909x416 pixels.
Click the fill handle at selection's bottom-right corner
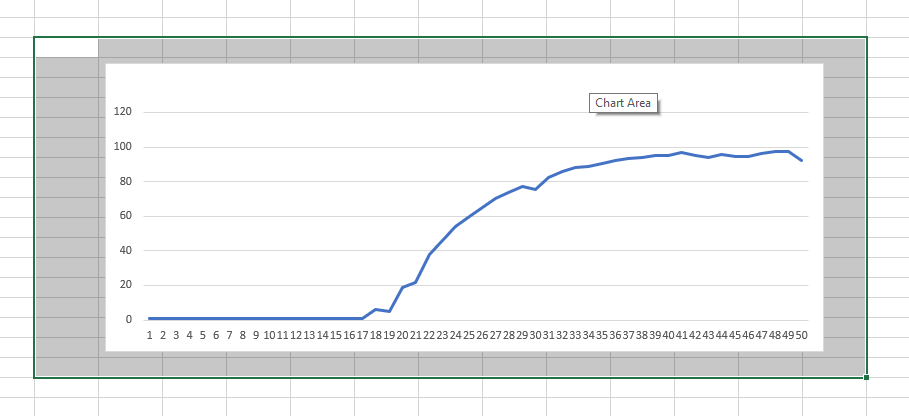click(866, 377)
